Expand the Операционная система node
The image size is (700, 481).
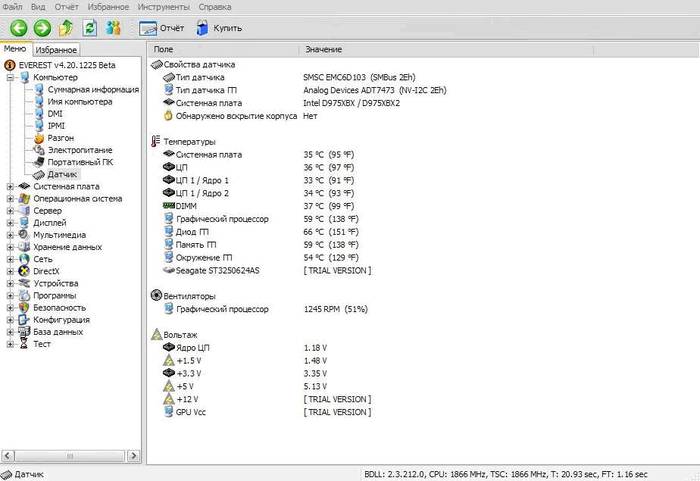click(x=10, y=198)
